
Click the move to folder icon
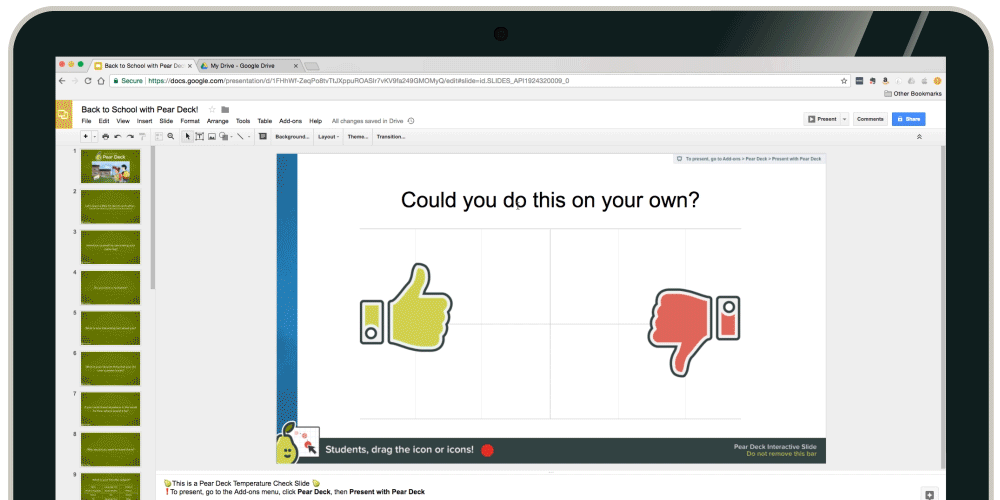coord(225,110)
